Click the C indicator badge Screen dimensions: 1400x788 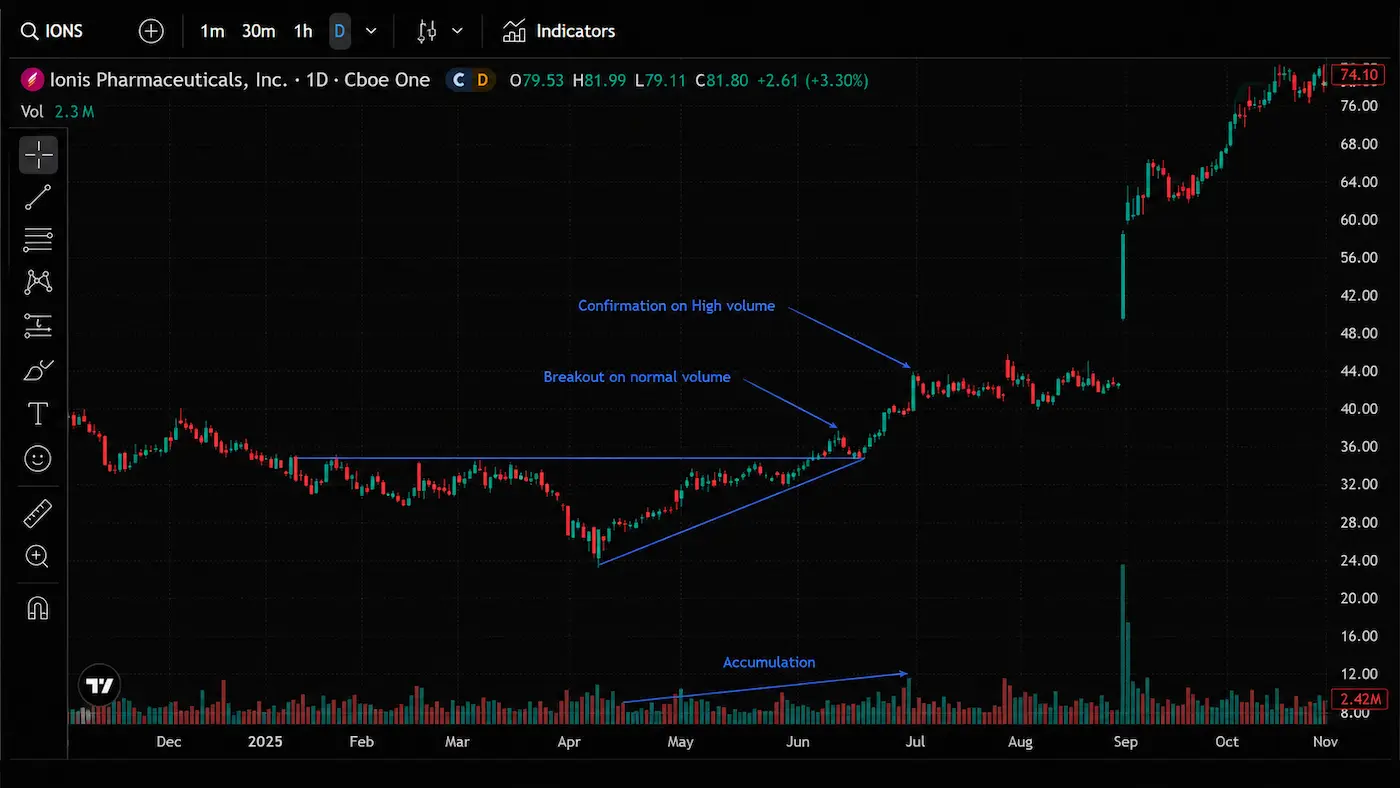[459, 80]
